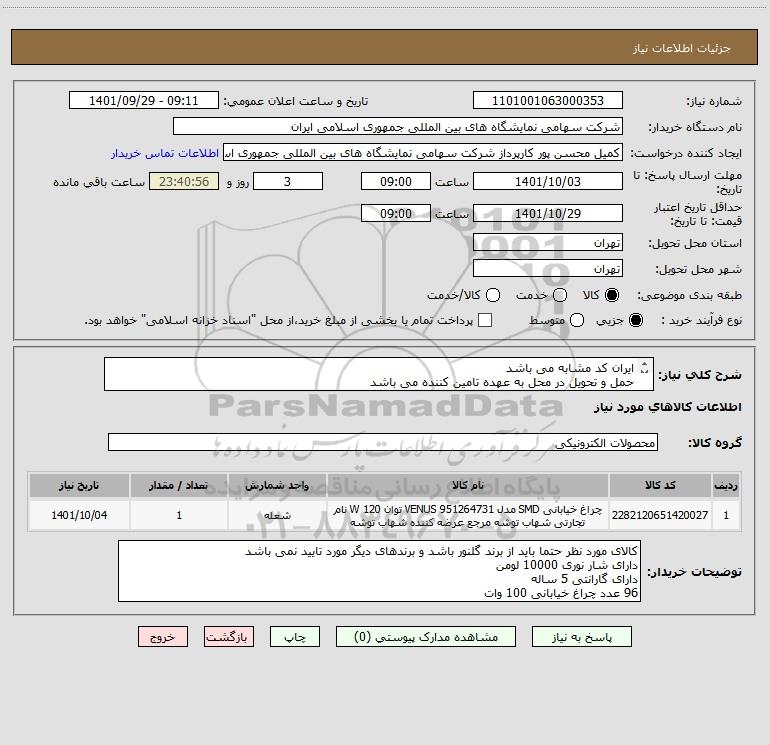Toggle the اسناد خزانه اسلامی payment checkbox

click(485, 320)
